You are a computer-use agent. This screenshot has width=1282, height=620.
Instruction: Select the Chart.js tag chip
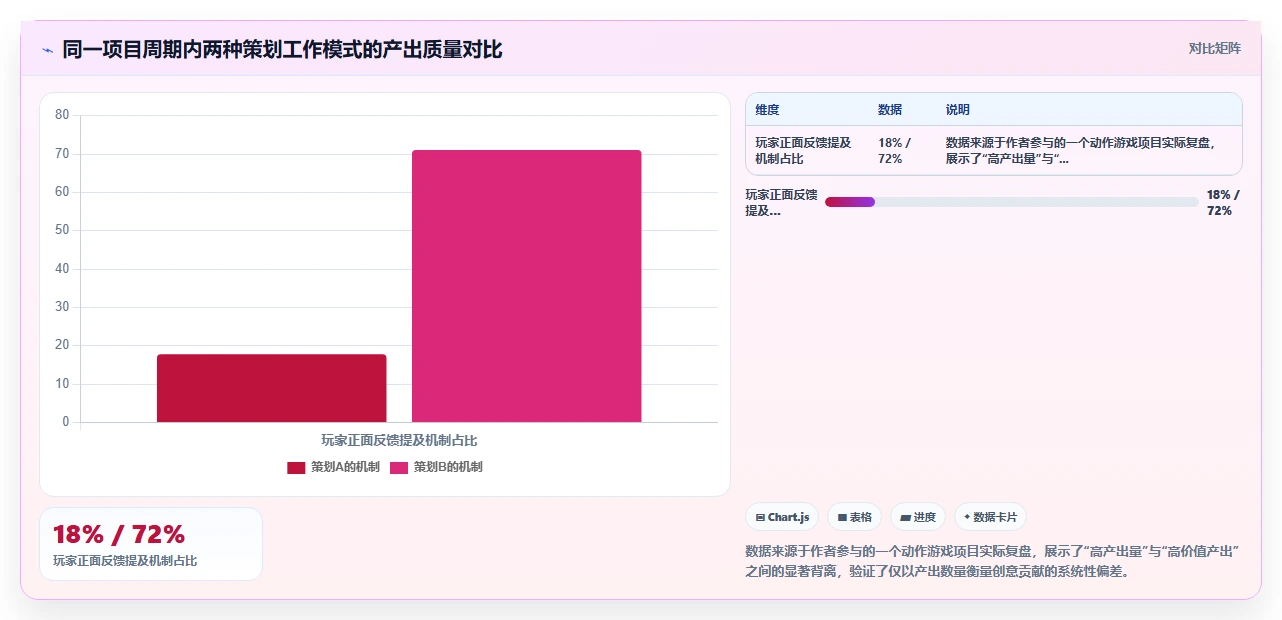pyautogui.click(x=782, y=517)
